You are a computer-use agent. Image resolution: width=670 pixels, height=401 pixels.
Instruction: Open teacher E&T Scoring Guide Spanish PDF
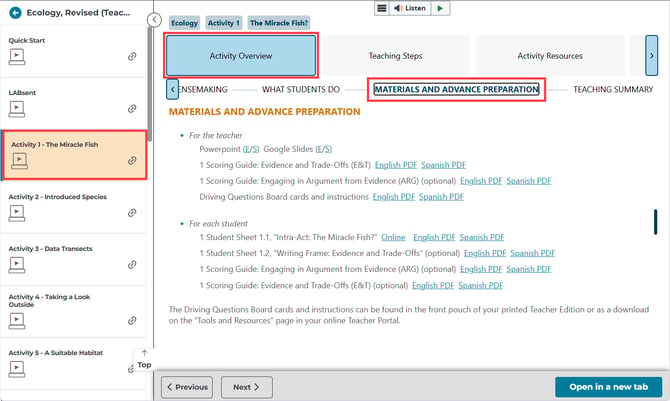443,165
